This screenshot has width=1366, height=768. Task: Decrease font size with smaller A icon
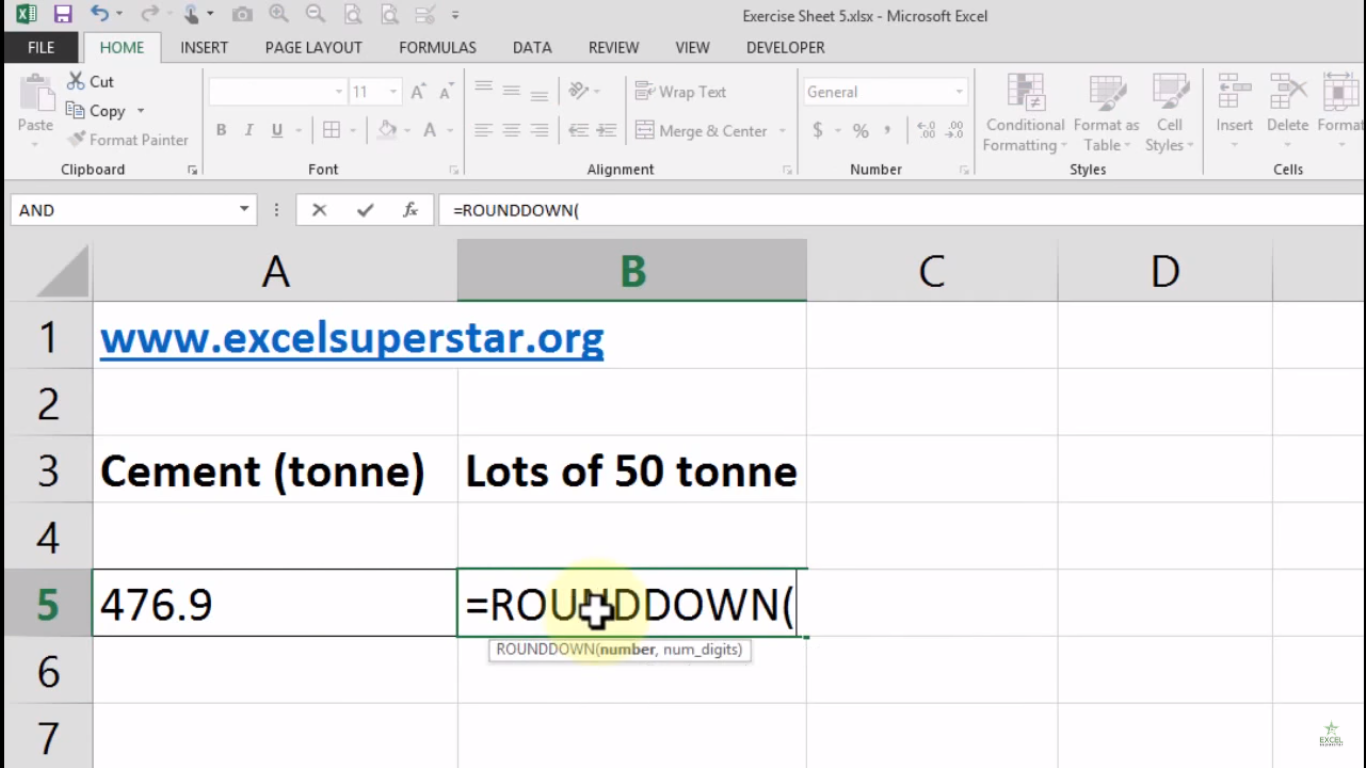pyautogui.click(x=445, y=92)
